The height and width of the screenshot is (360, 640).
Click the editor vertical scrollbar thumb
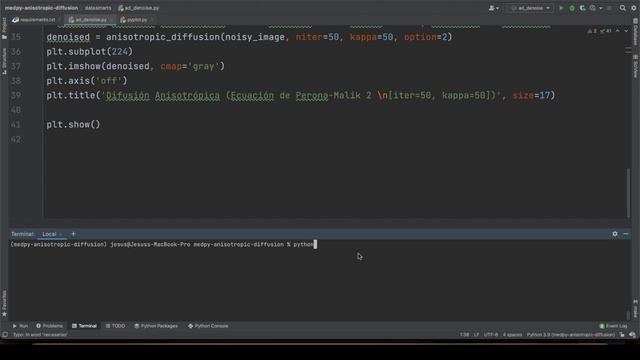[628, 193]
